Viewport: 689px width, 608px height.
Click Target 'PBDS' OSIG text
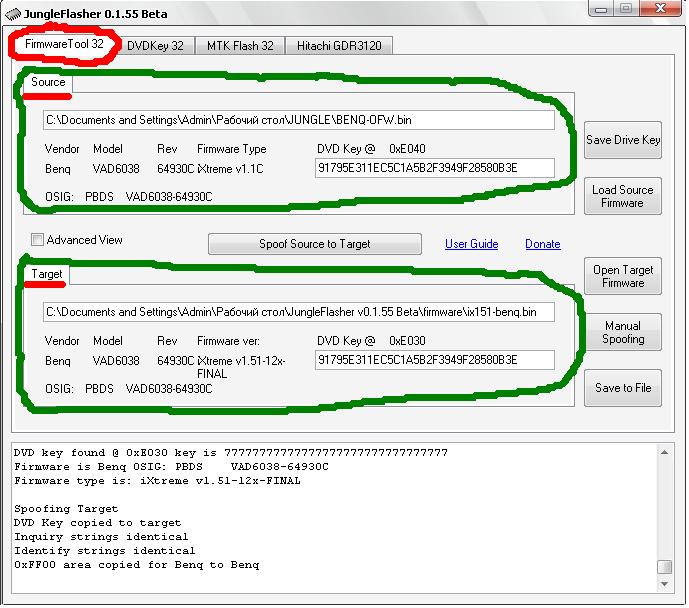[x=99, y=389]
